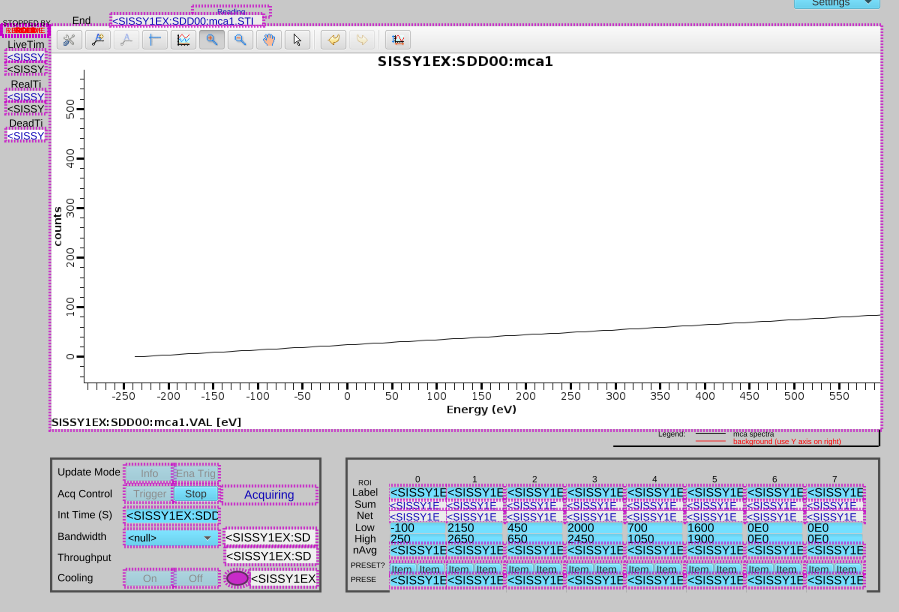Click the PV readback under DeadTi
The width and height of the screenshot is (899, 612).
tap(25, 136)
